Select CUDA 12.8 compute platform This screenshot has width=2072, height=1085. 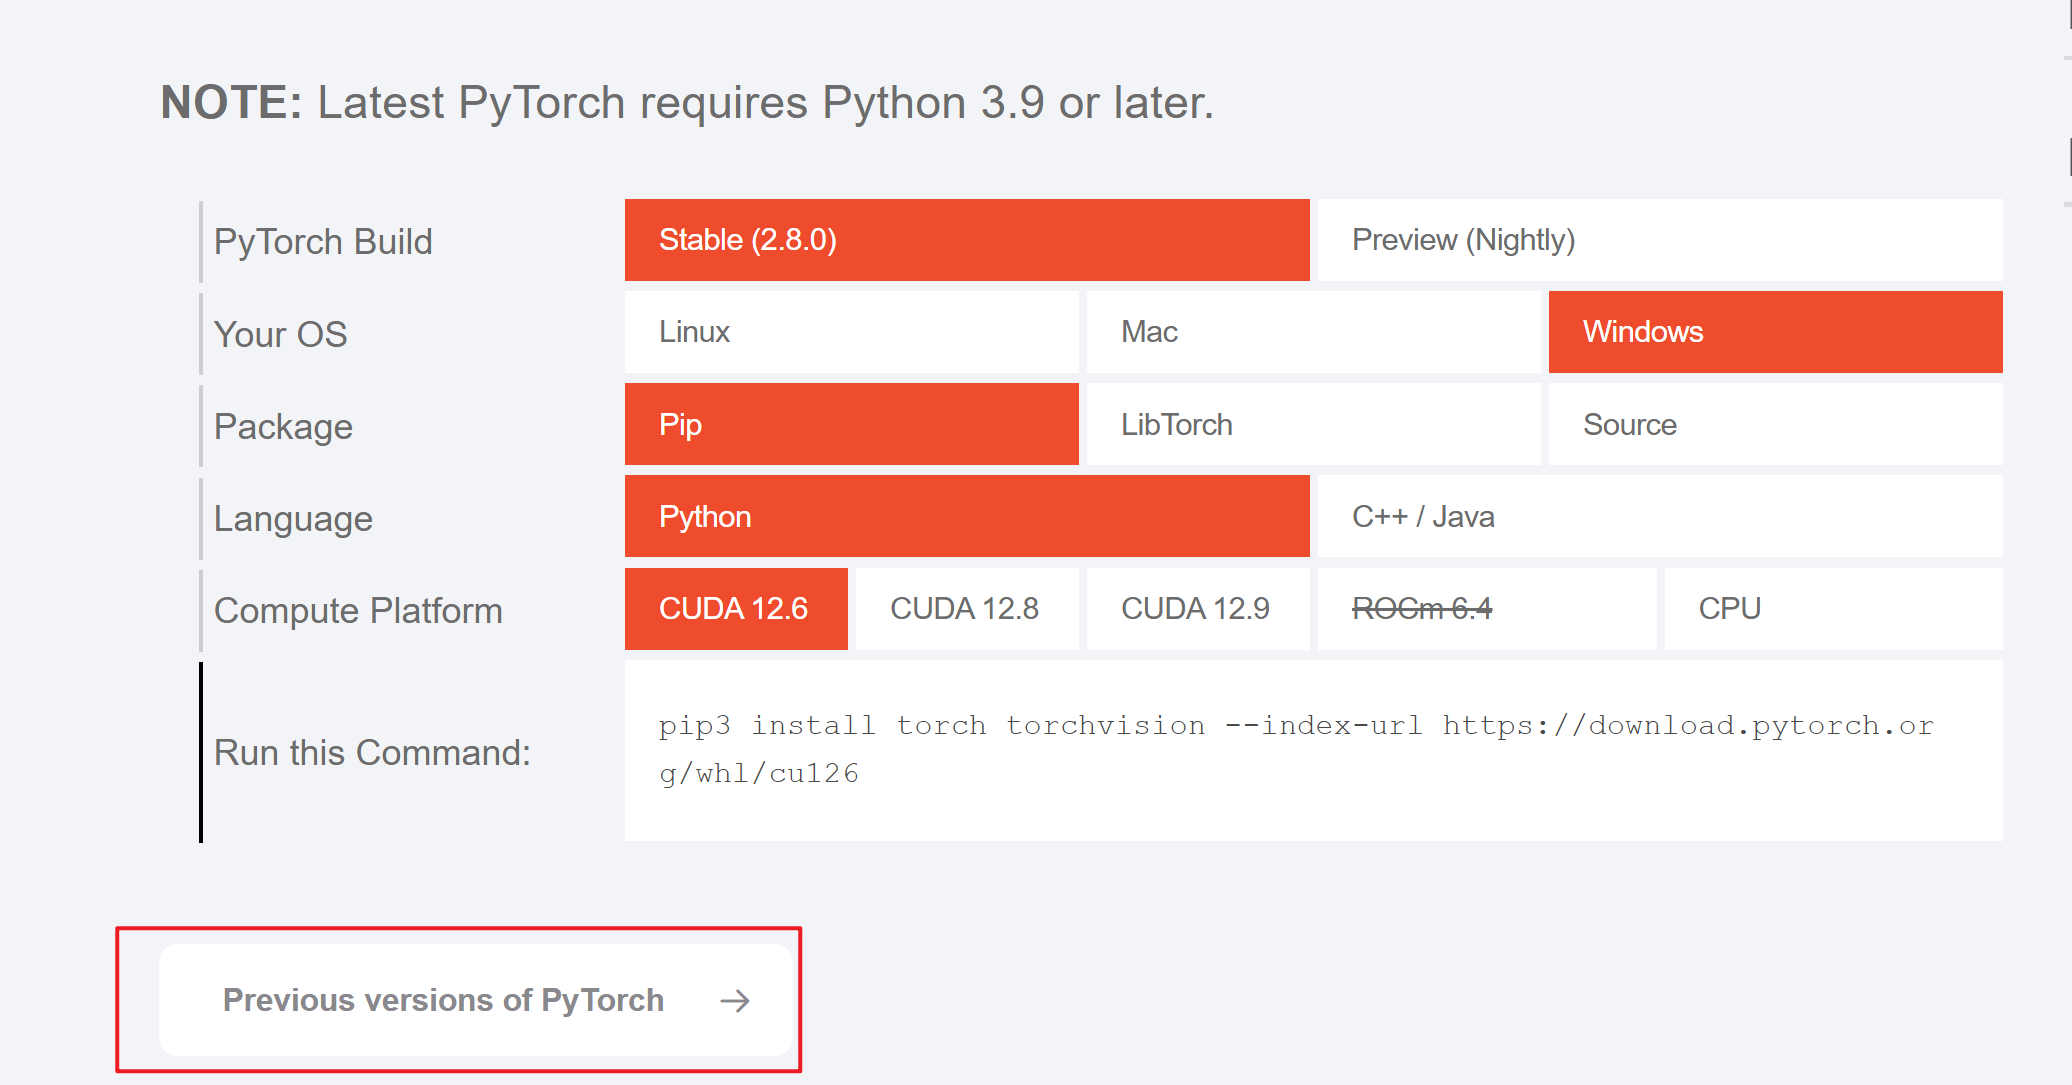[x=967, y=609]
